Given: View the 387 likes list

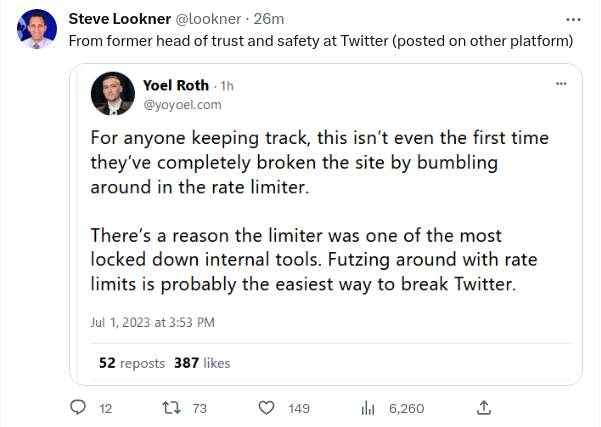Looking at the screenshot, I should [202, 363].
